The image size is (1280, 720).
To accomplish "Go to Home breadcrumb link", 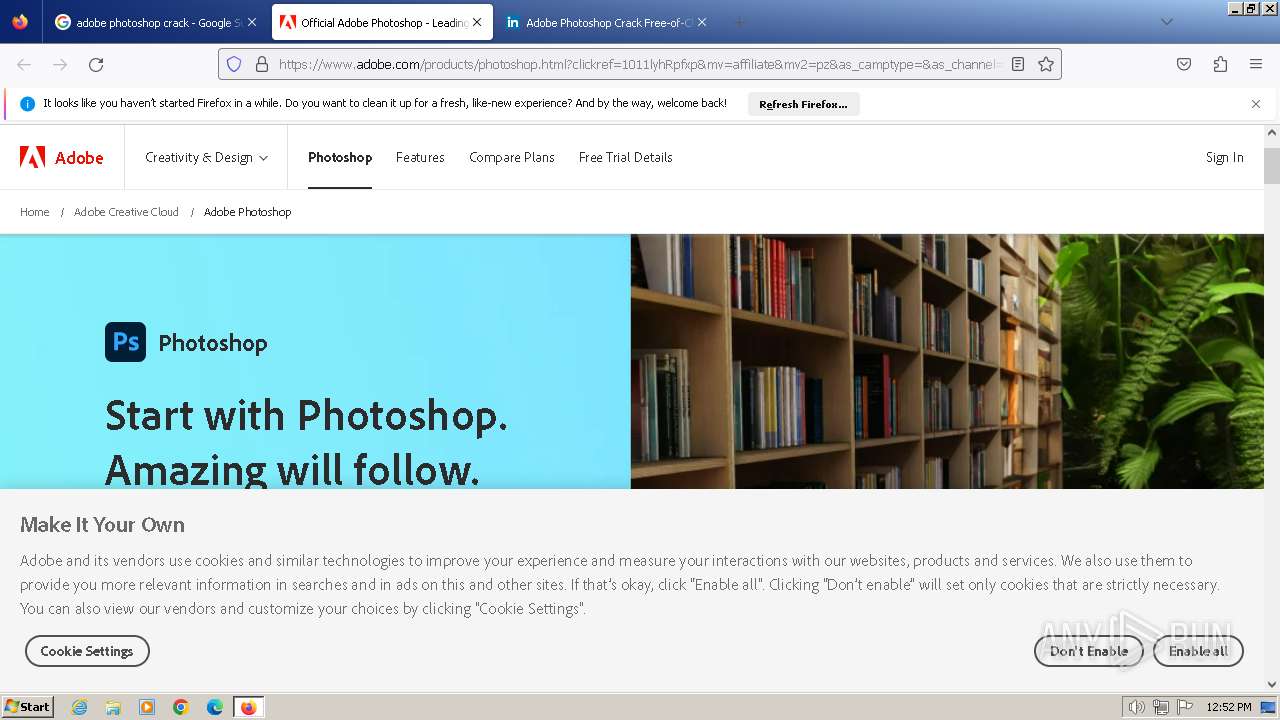I will point(35,212).
